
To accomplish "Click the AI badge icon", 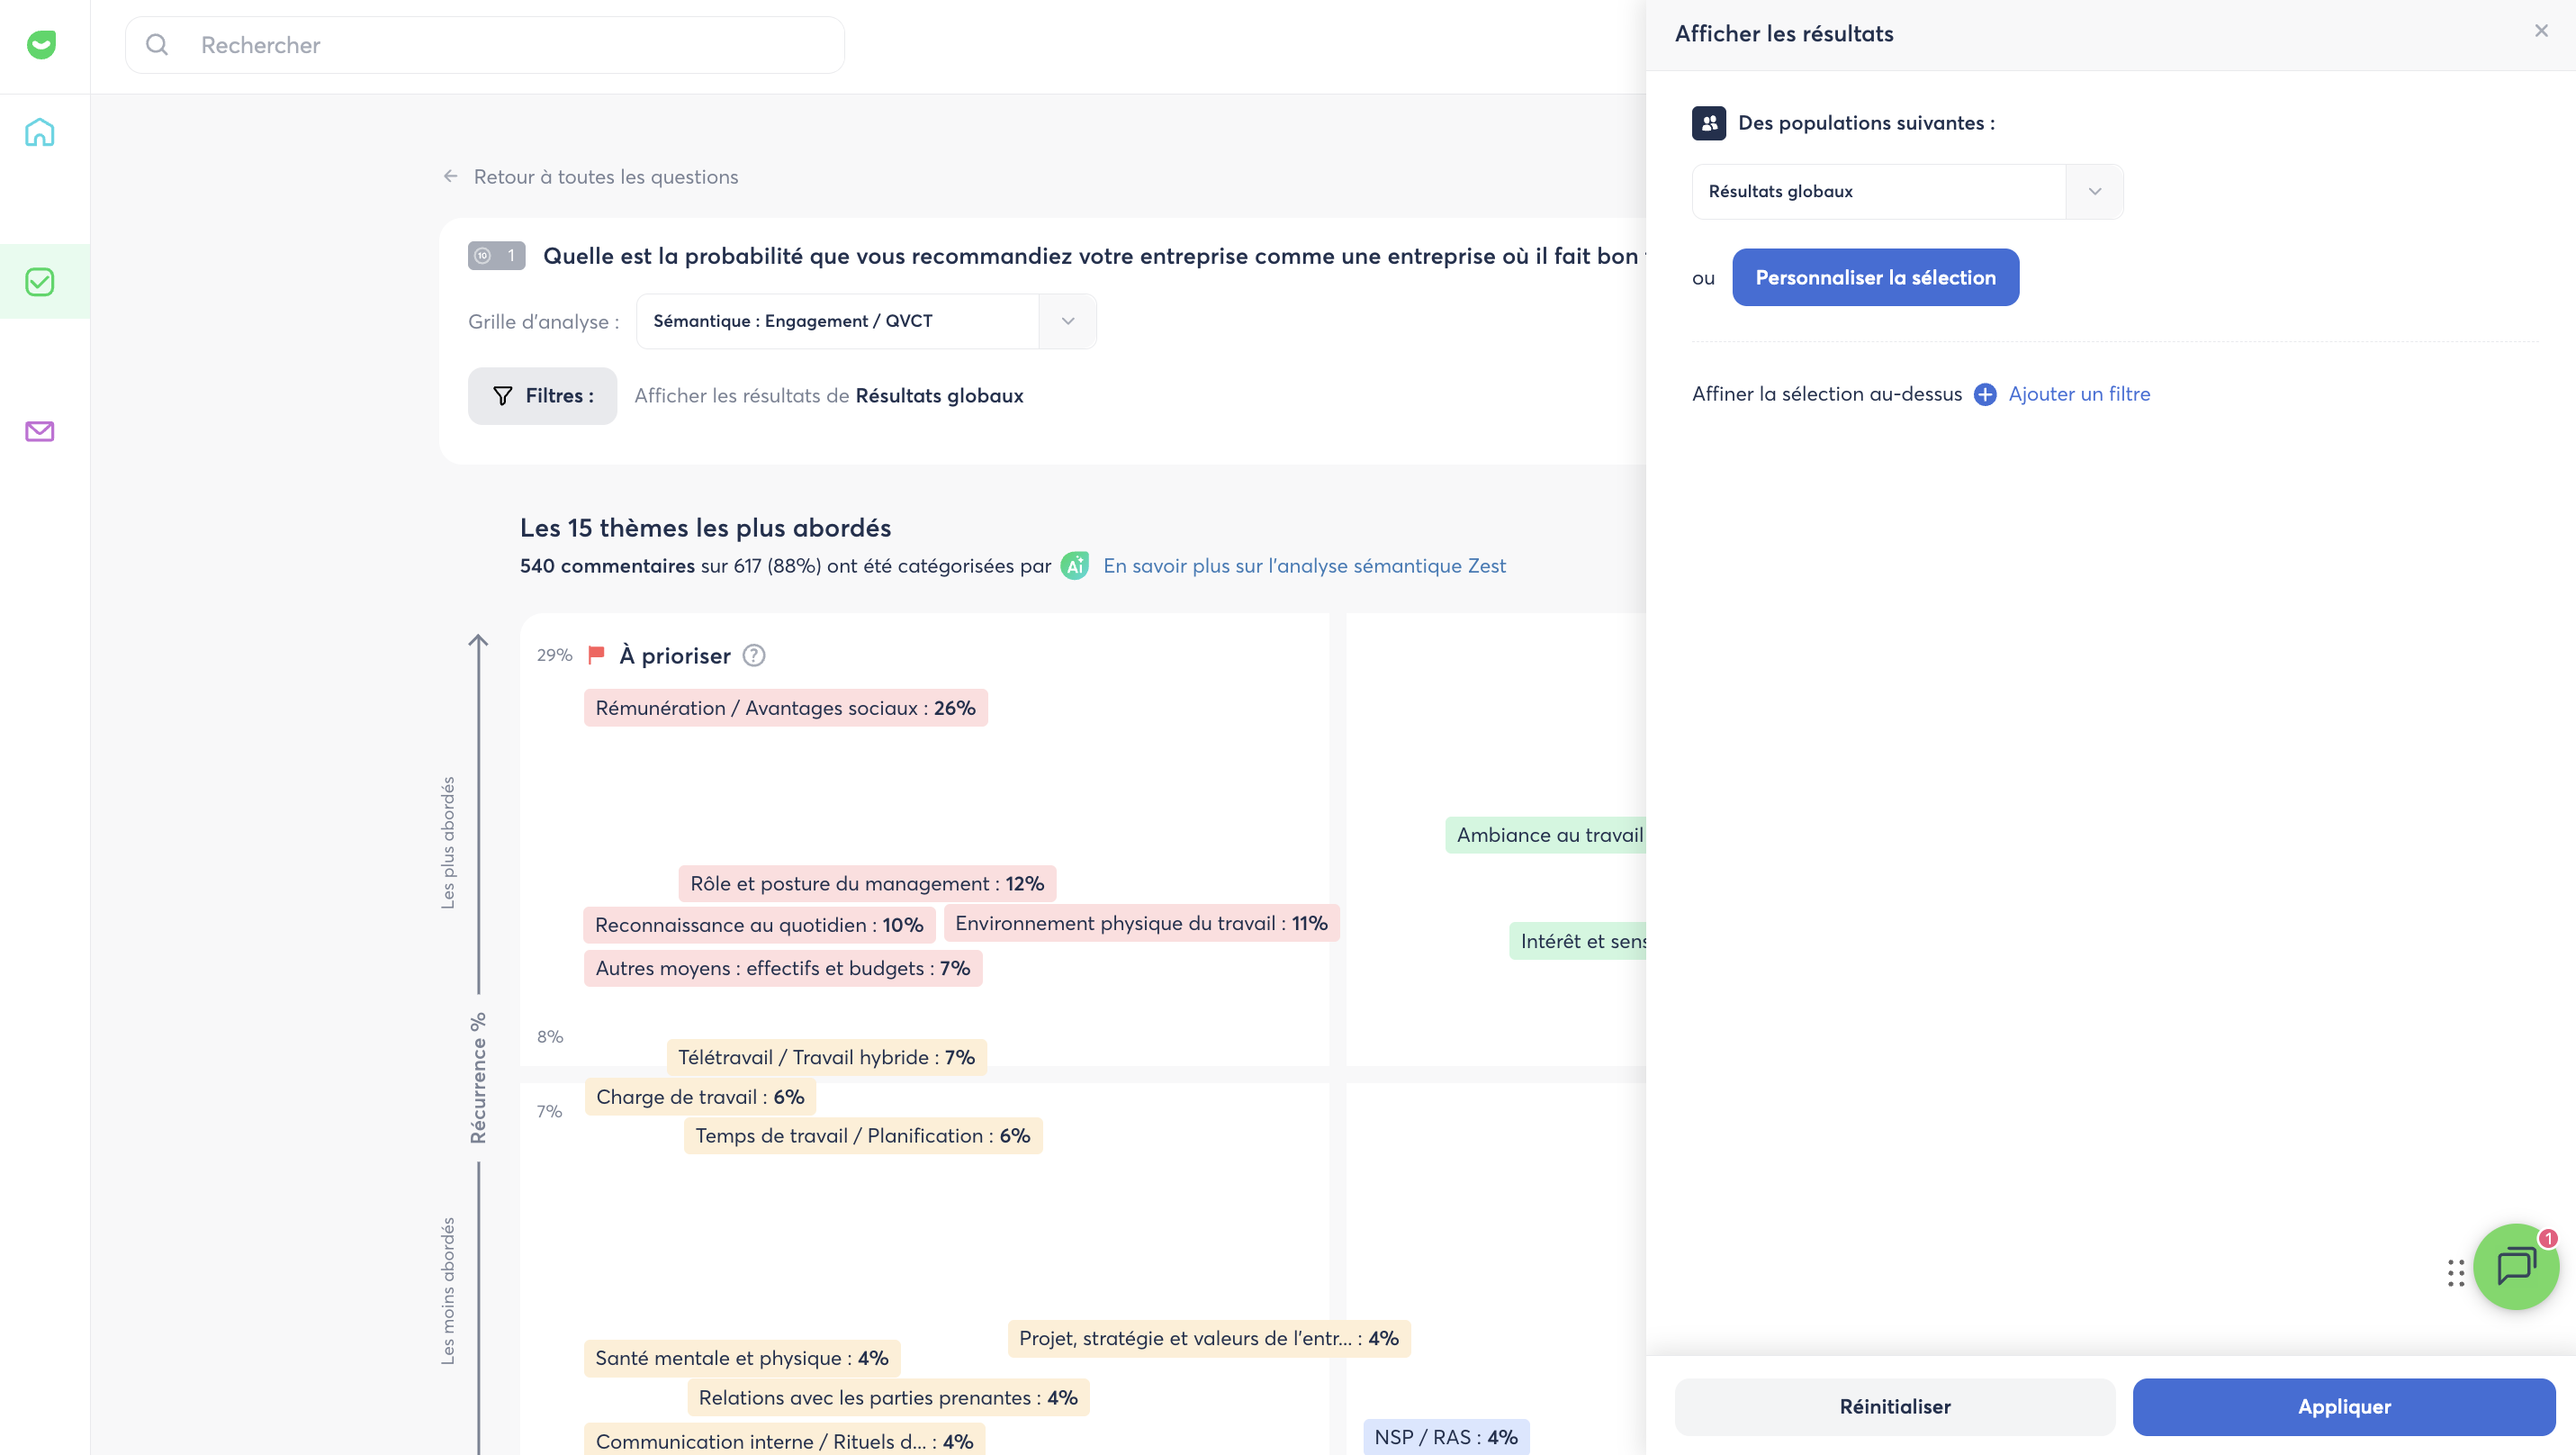I will pos(1075,566).
